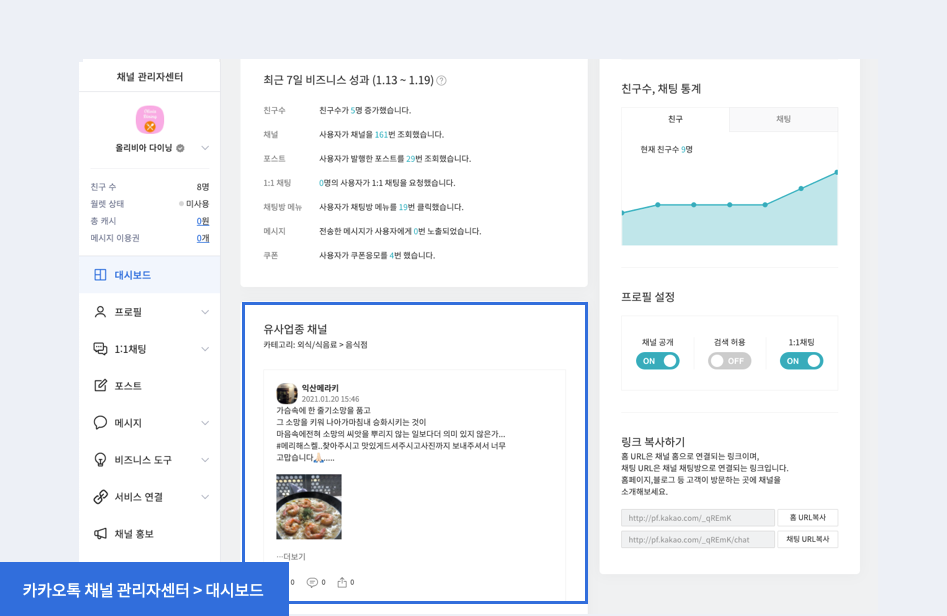
Task: Open the 메시지 이용권 0개 link
Action: pyautogui.click(x=203, y=238)
